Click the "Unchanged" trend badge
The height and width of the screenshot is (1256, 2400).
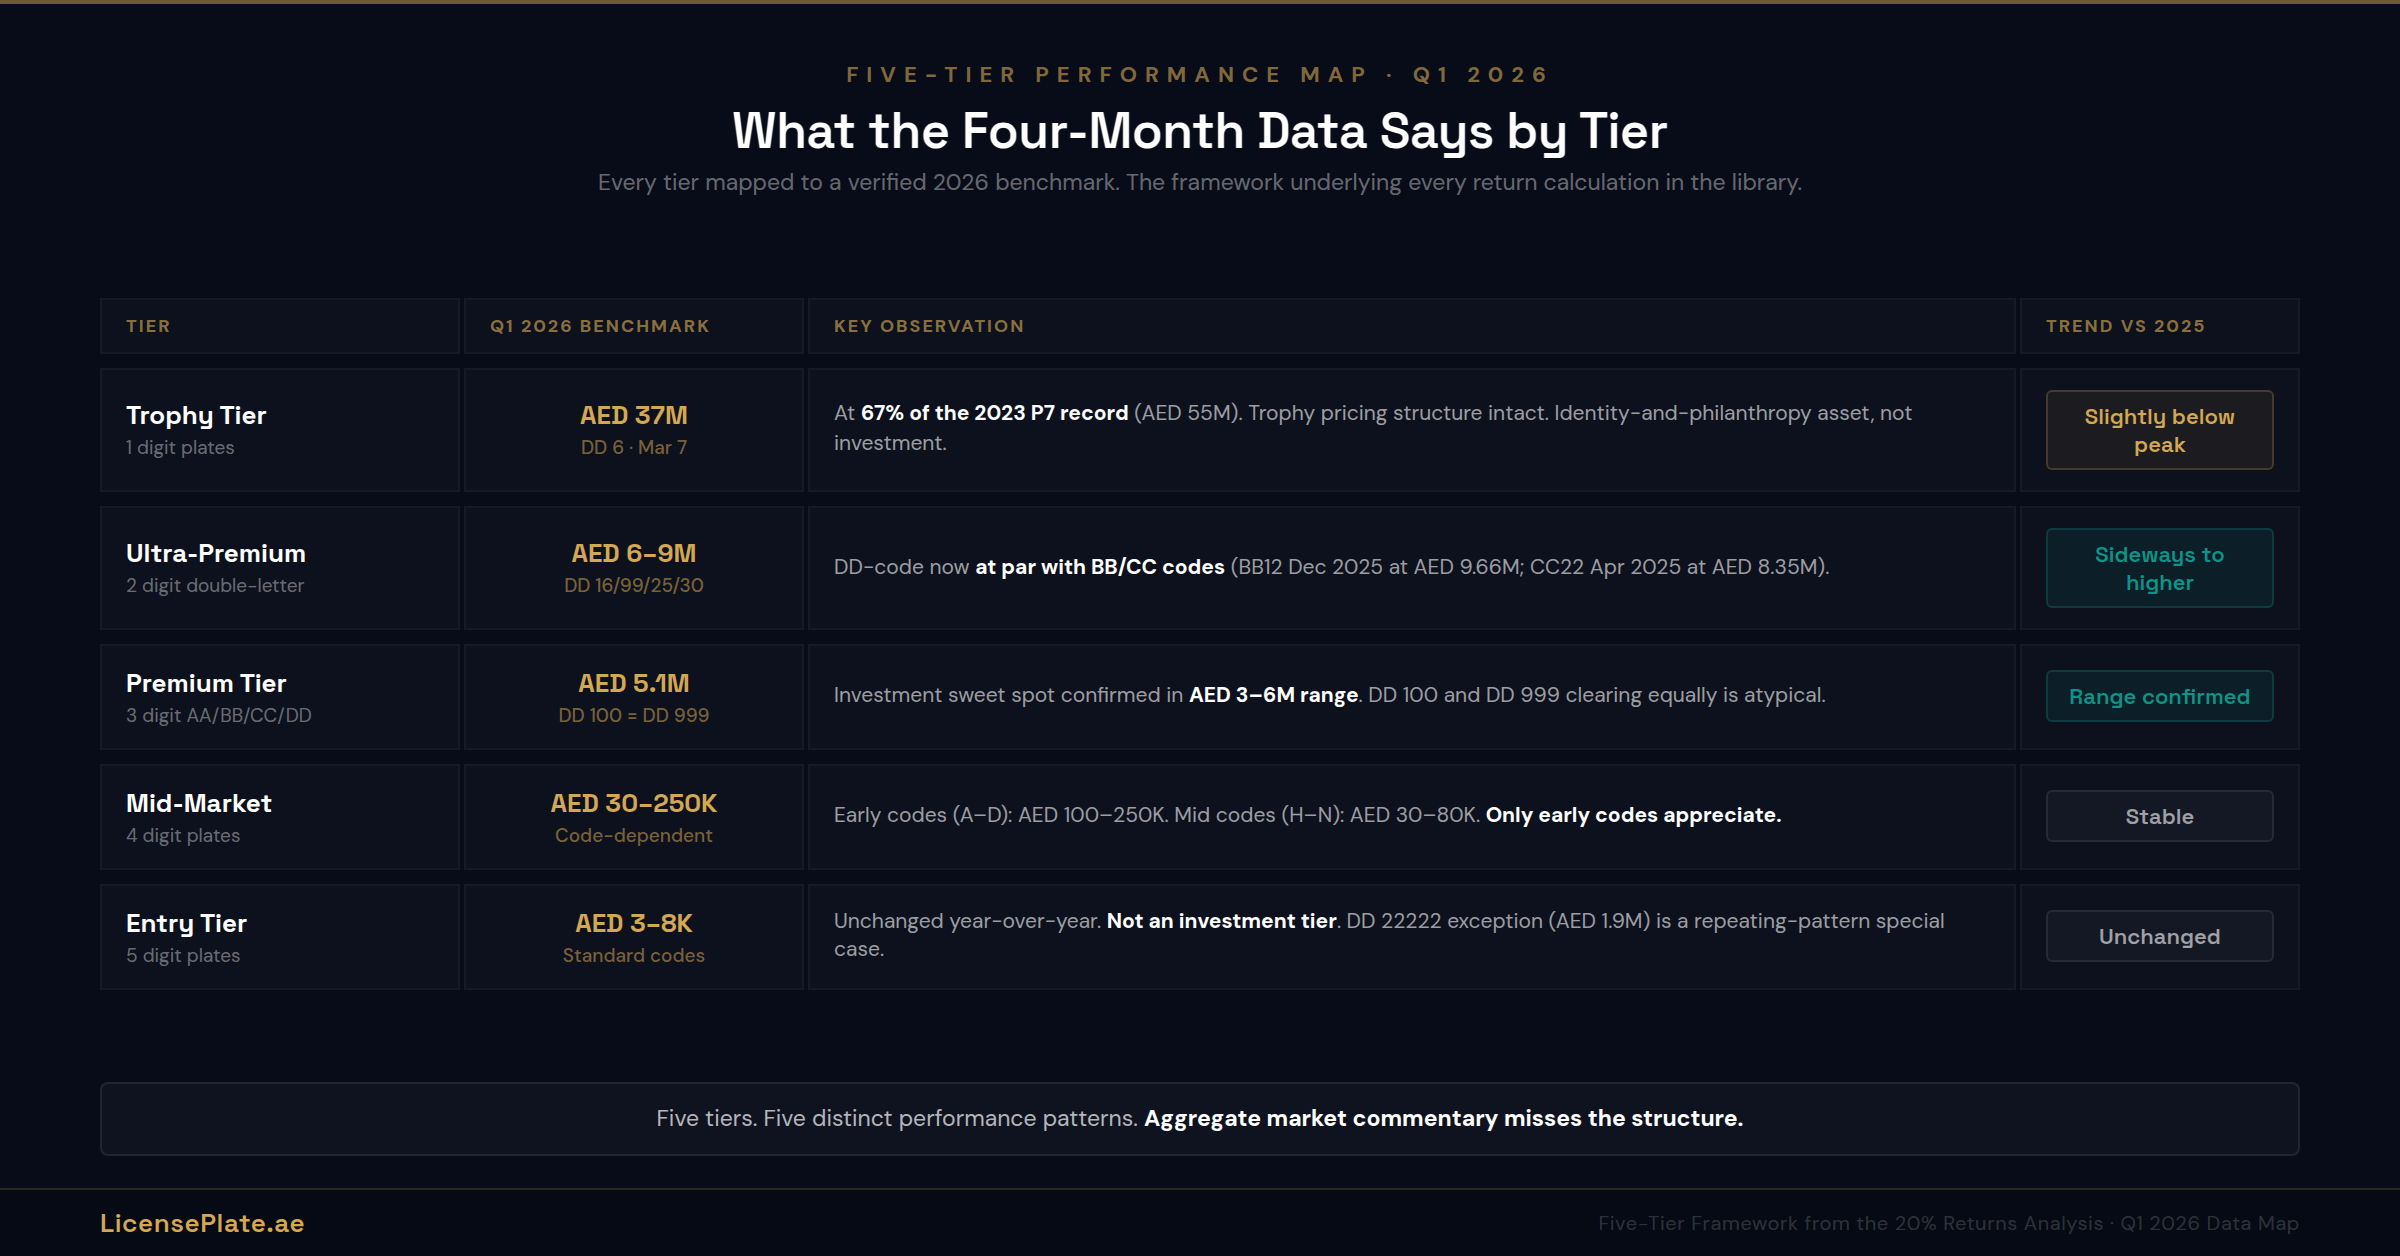2159,936
